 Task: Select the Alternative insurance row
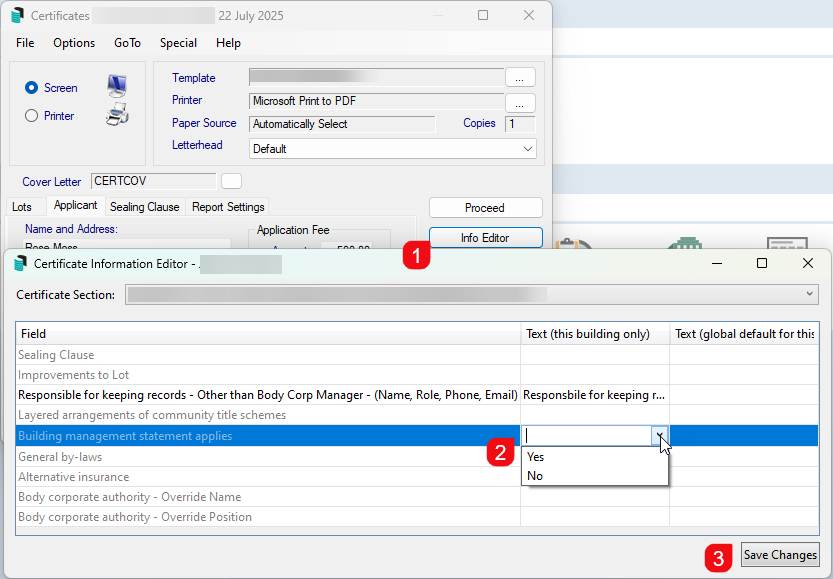(417, 477)
